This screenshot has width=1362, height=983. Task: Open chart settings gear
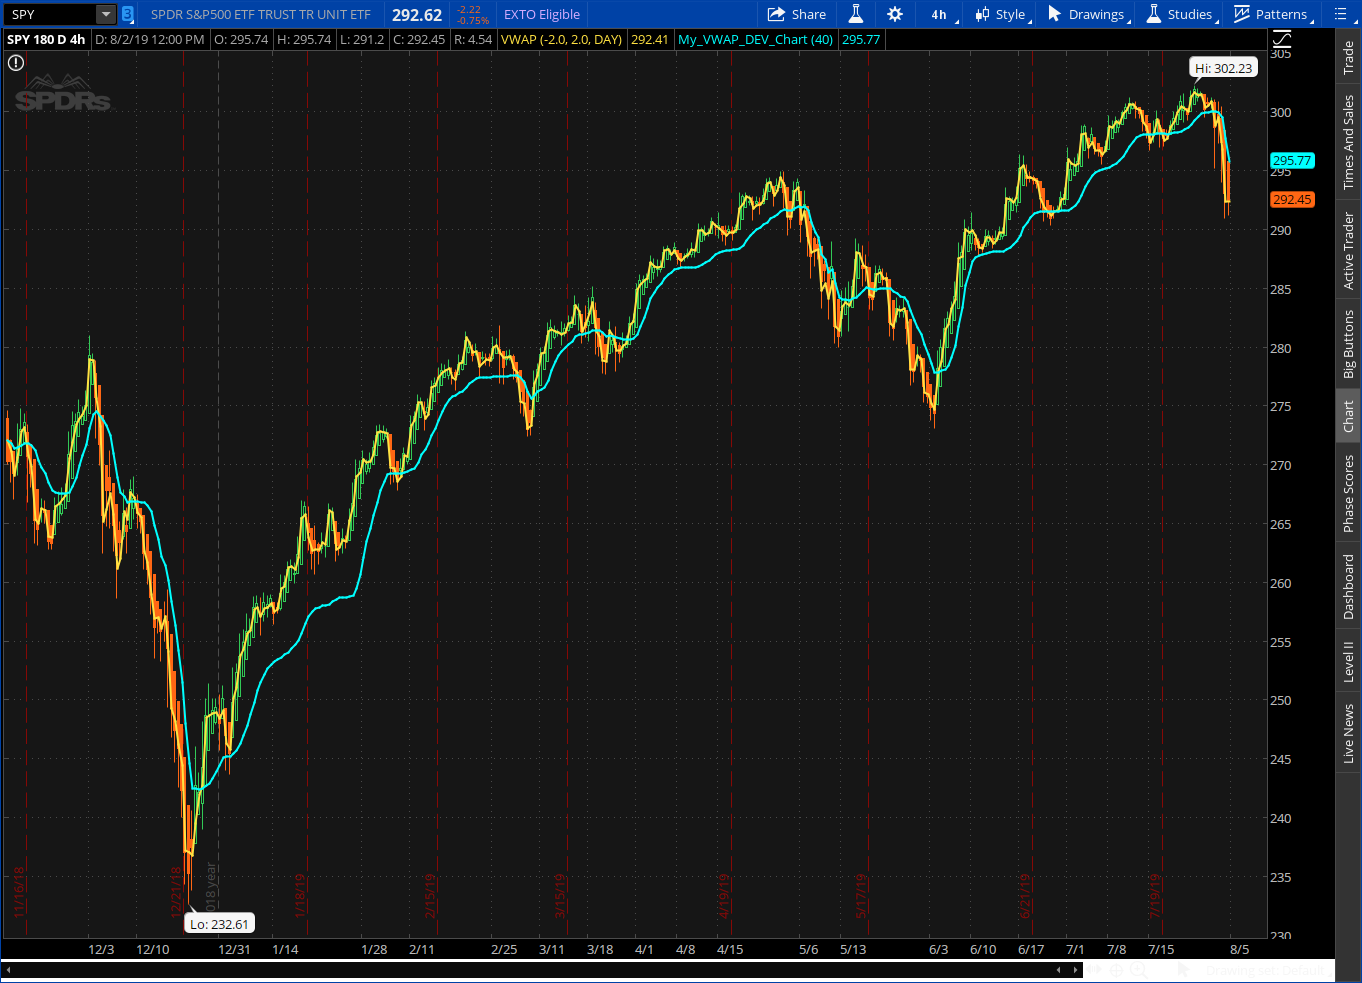[x=895, y=14]
